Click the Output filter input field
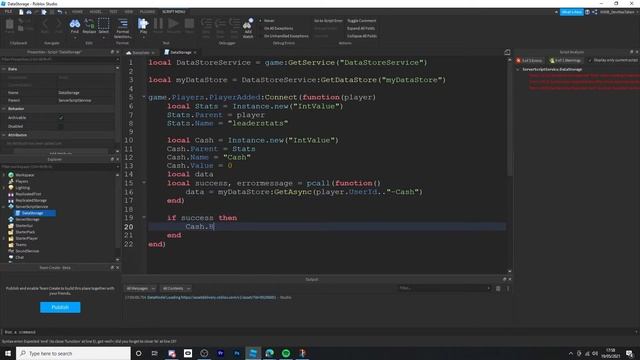 tap(444, 288)
